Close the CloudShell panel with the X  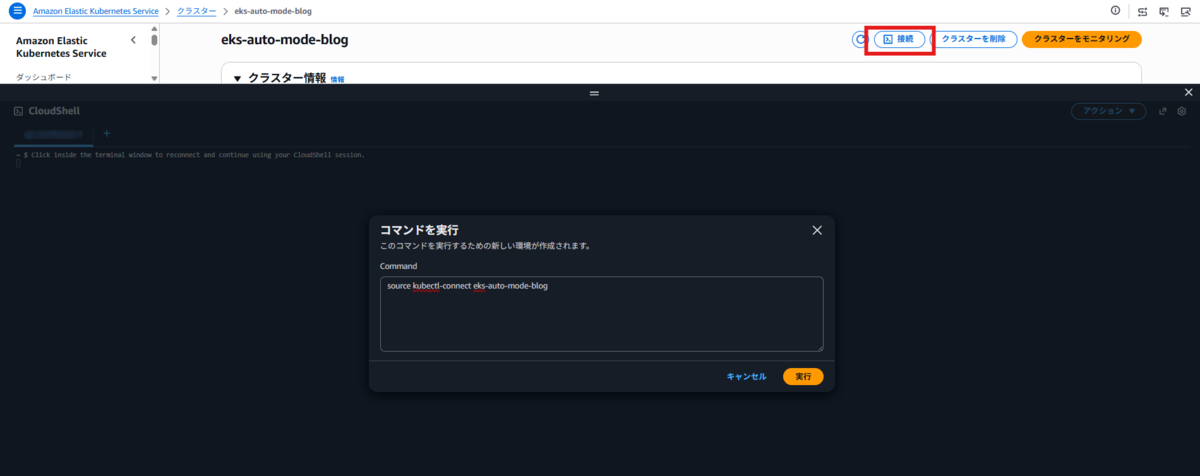(1188, 92)
